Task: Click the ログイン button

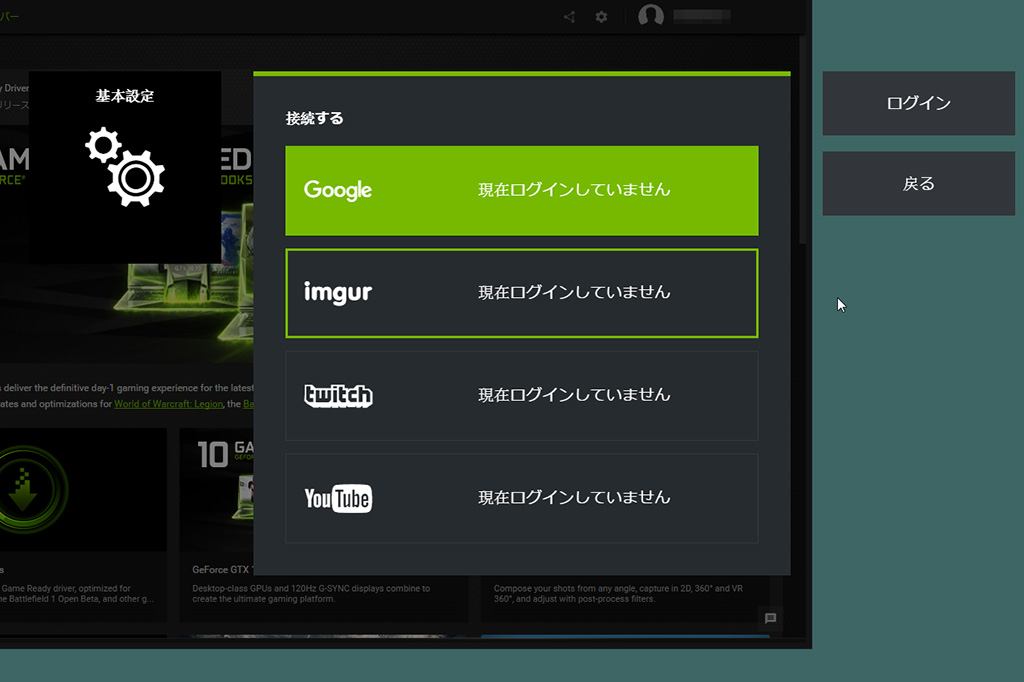Action: coord(918,103)
